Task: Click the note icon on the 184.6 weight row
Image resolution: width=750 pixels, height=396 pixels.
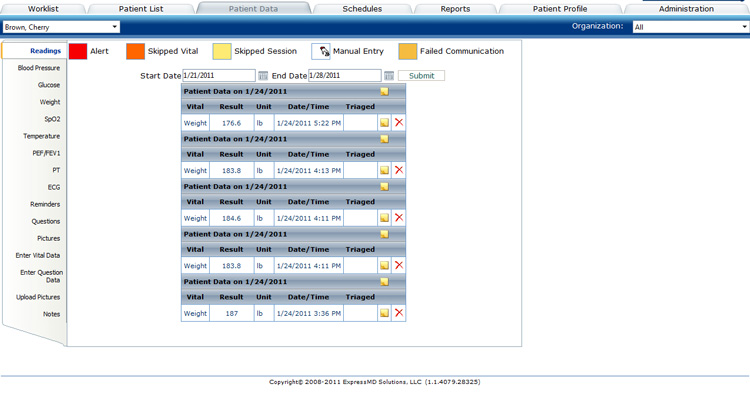Action: click(x=385, y=218)
